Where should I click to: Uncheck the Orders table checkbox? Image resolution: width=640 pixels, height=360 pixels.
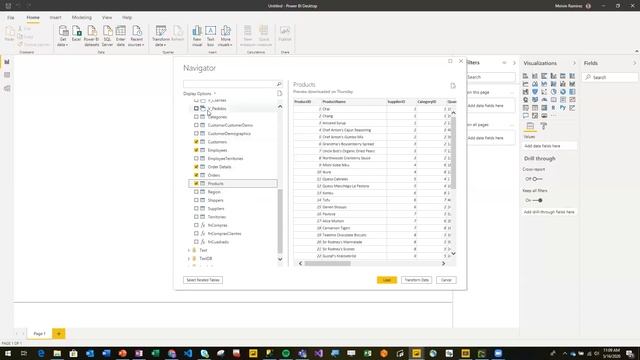196,175
